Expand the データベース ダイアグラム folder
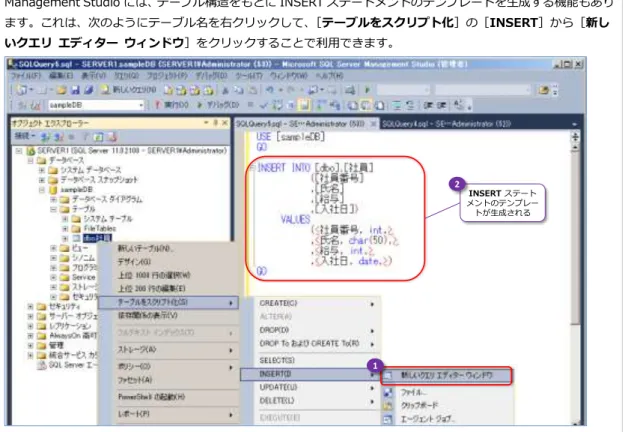This screenshot has width=625, height=432. (53, 199)
